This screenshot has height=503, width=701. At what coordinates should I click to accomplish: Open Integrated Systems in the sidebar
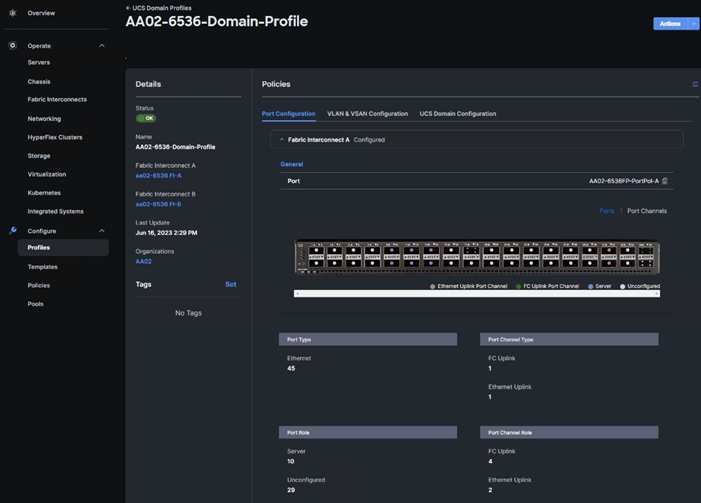point(55,211)
